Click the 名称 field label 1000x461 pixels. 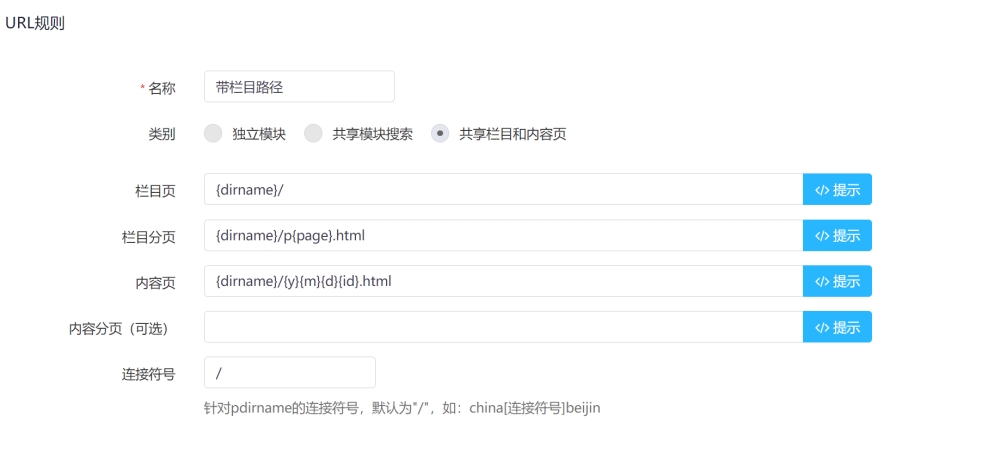point(161,89)
